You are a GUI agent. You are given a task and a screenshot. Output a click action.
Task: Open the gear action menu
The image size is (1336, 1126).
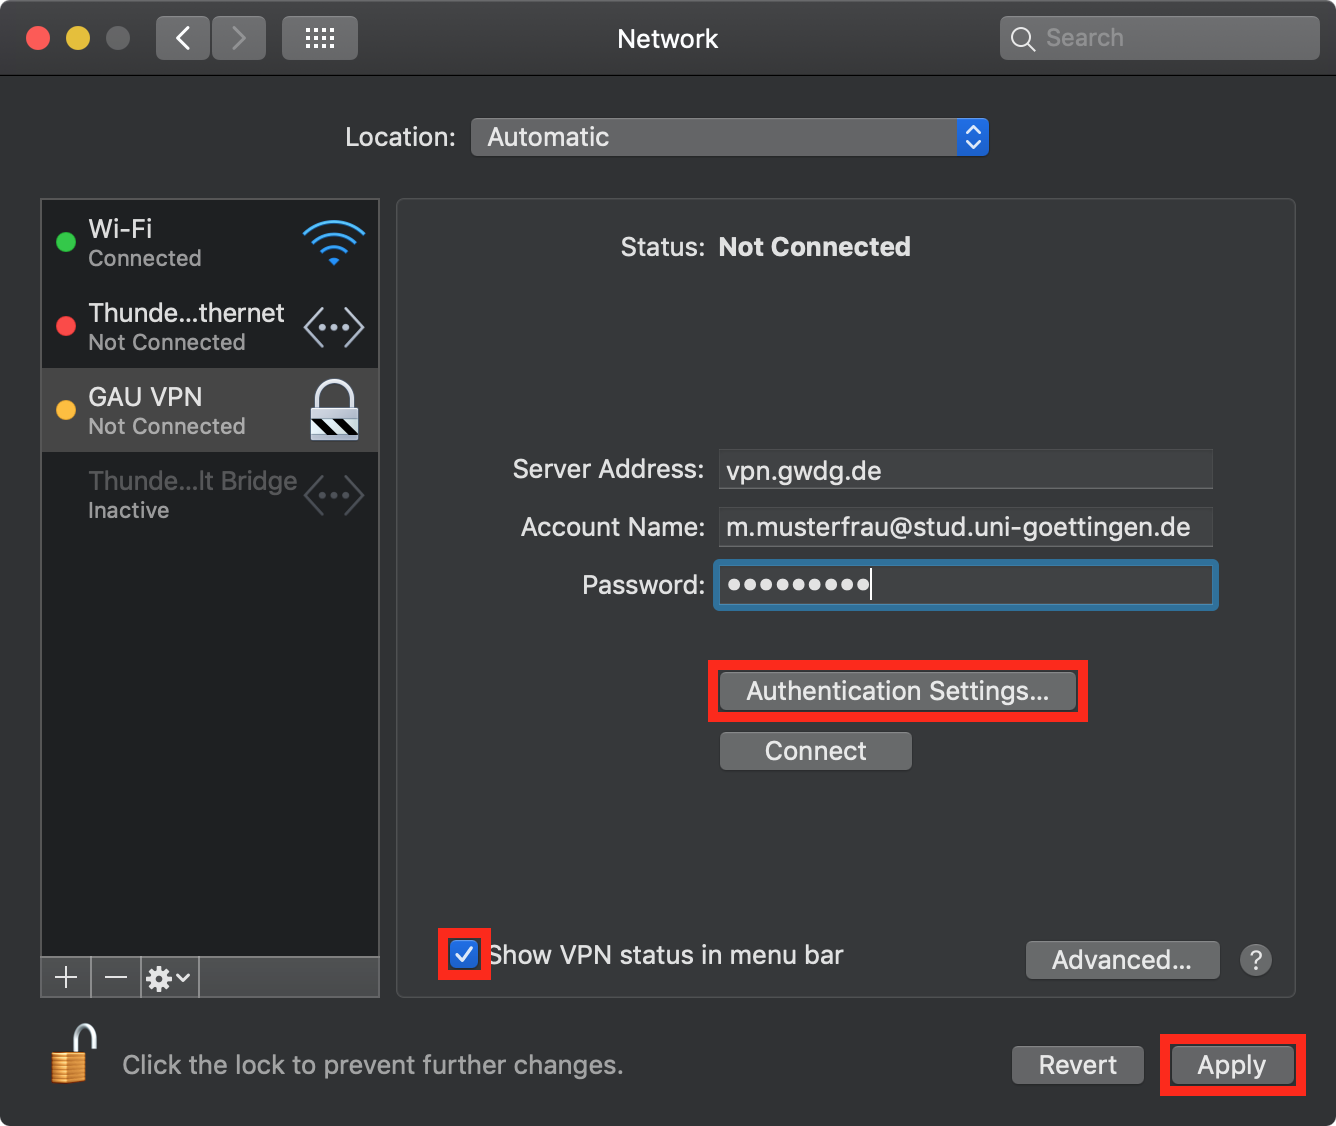coord(169,977)
